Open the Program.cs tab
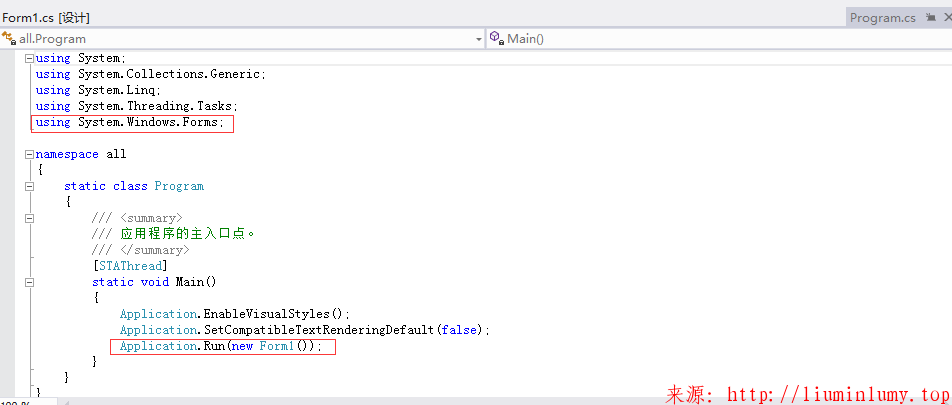 (882, 18)
